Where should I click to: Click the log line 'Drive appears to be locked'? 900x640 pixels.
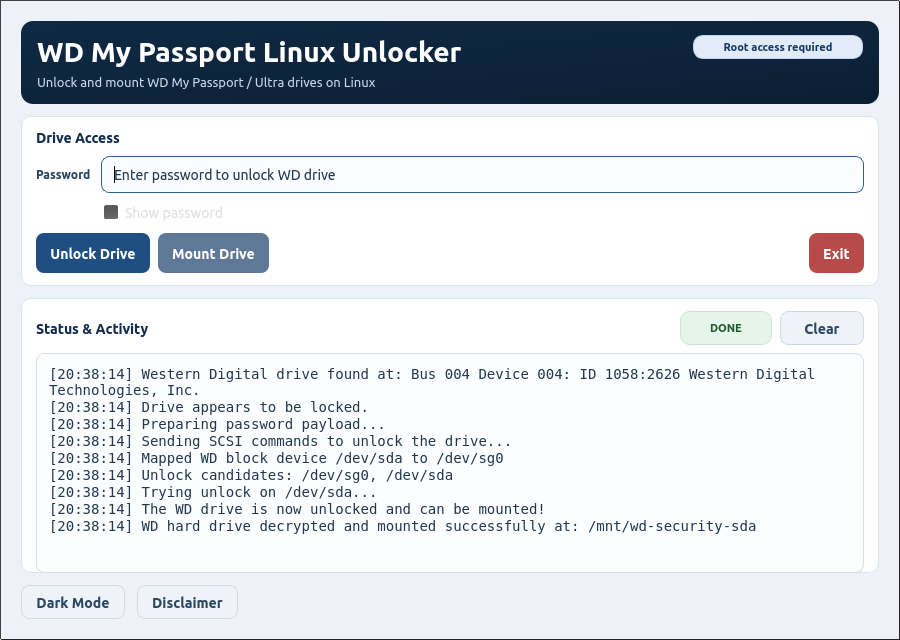[208, 407]
